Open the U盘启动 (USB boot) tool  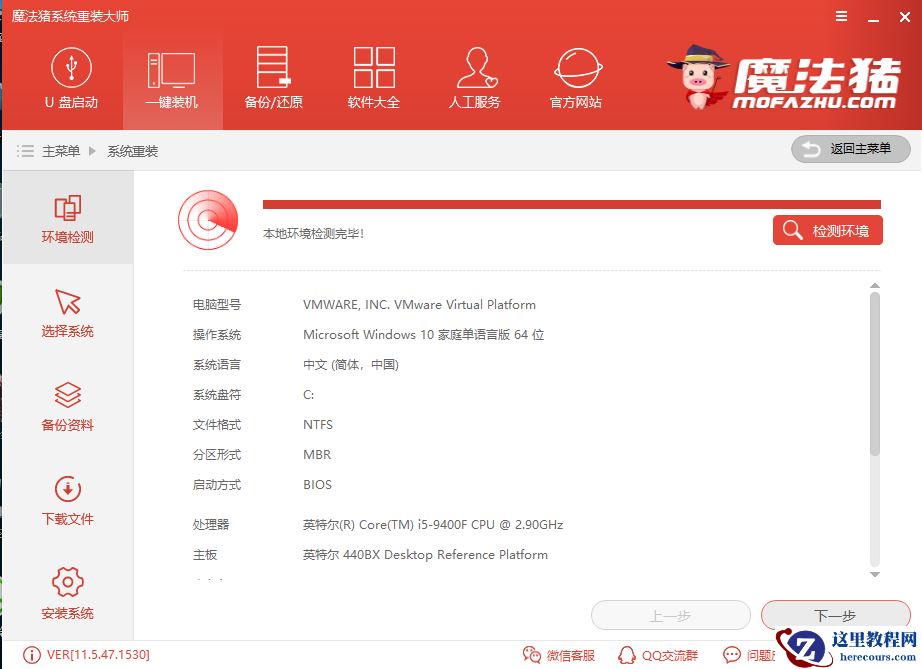click(x=71, y=80)
